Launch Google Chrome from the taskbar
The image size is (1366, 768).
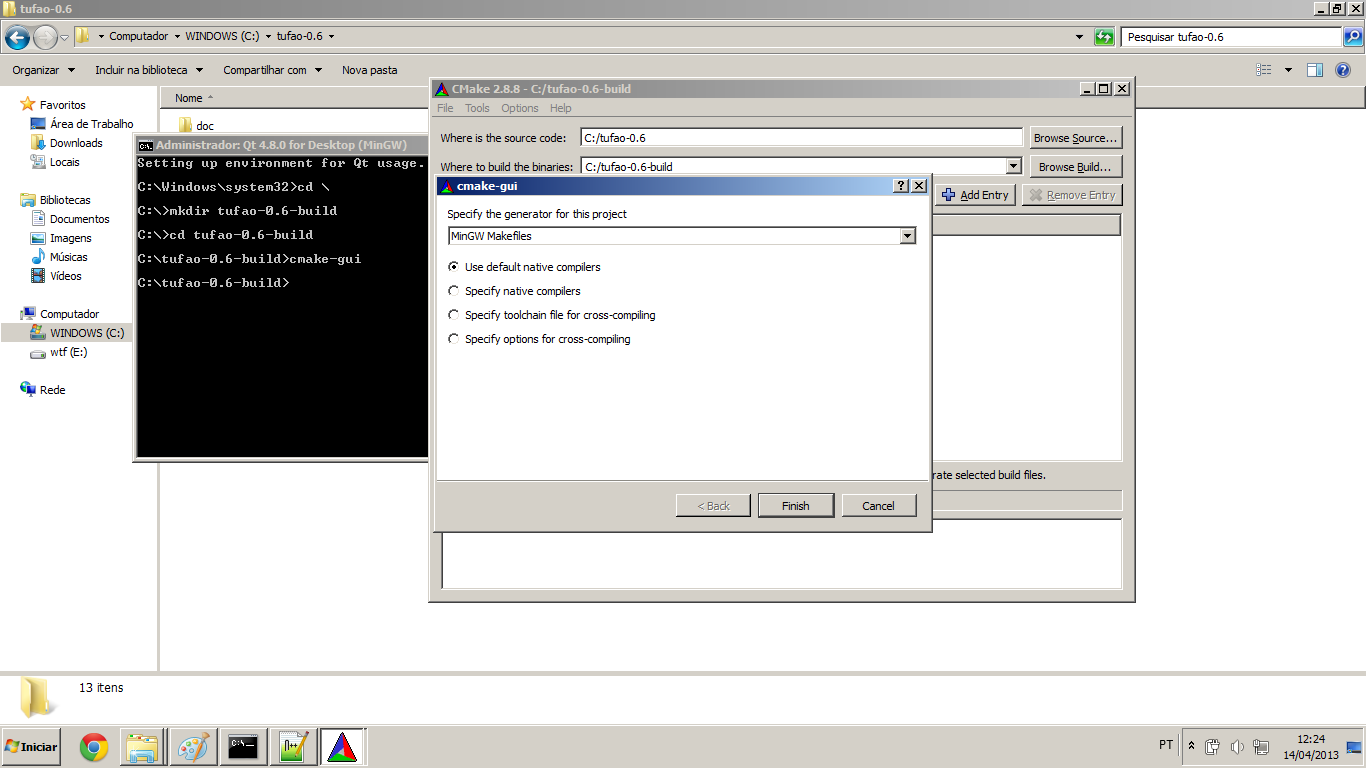pos(94,747)
